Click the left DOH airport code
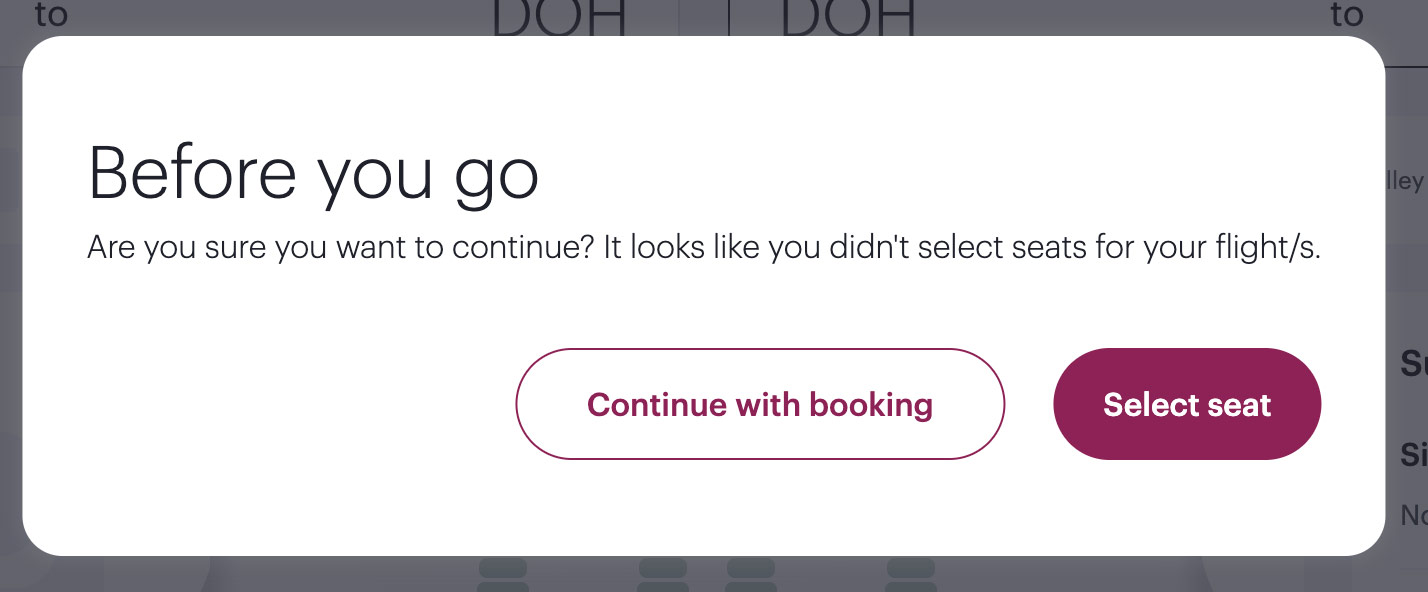The height and width of the screenshot is (592, 1428). (x=560, y=20)
